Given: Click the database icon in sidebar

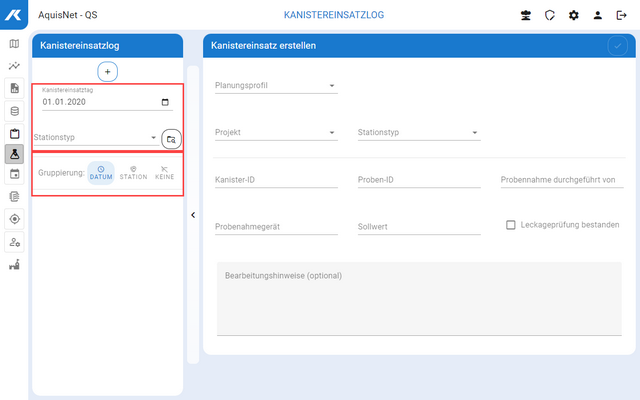Looking at the screenshot, I should point(14,110).
